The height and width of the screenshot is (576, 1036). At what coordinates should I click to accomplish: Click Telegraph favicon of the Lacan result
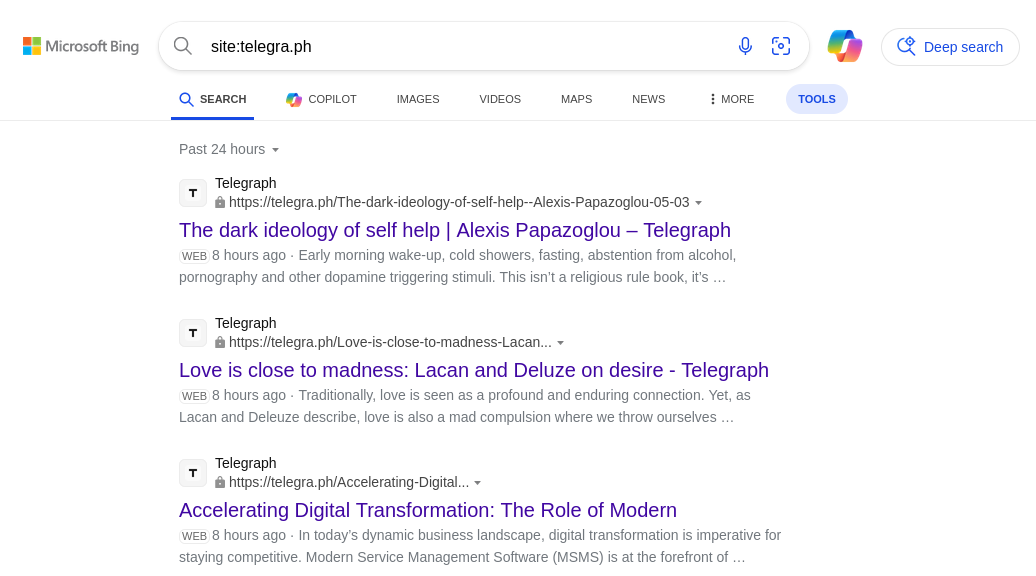pos(193,333)
